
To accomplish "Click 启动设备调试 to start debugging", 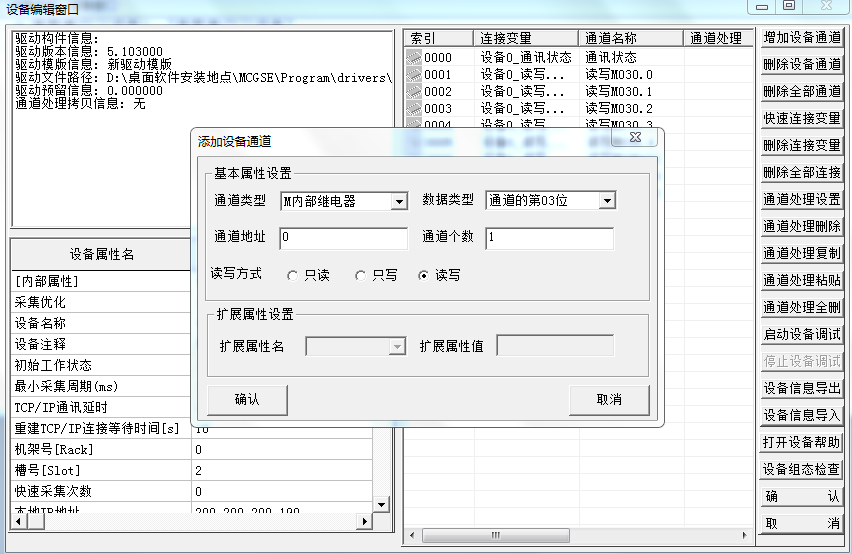I will pos(801,334).
